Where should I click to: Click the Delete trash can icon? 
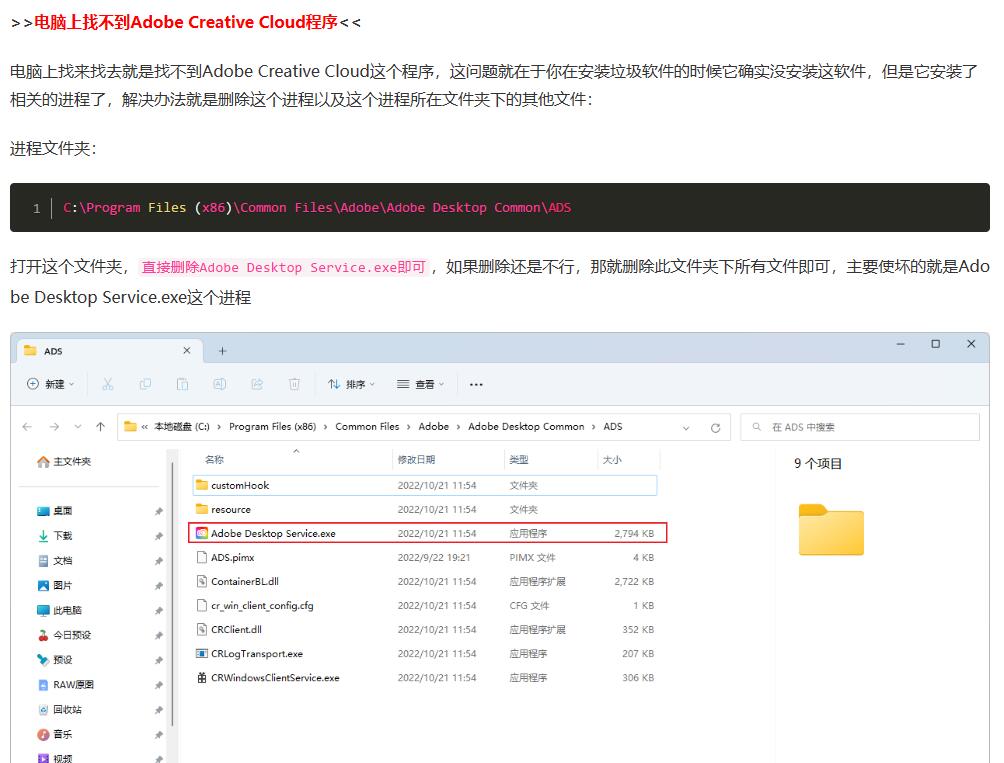click(294, 384)
